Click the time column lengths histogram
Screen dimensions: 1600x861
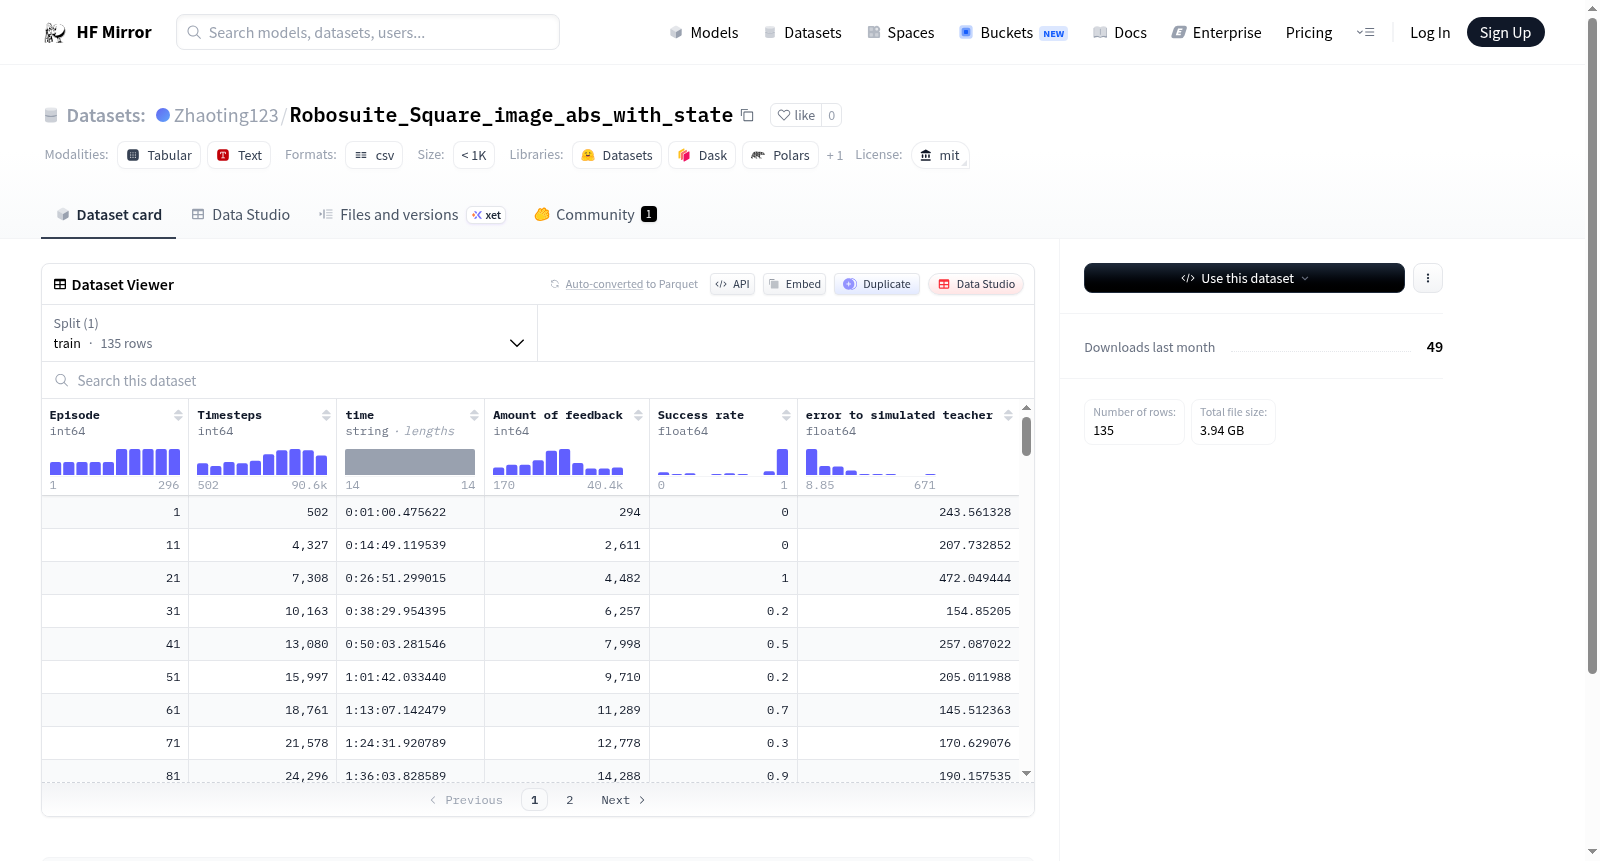pyautogui.click(x=410, y=461)
